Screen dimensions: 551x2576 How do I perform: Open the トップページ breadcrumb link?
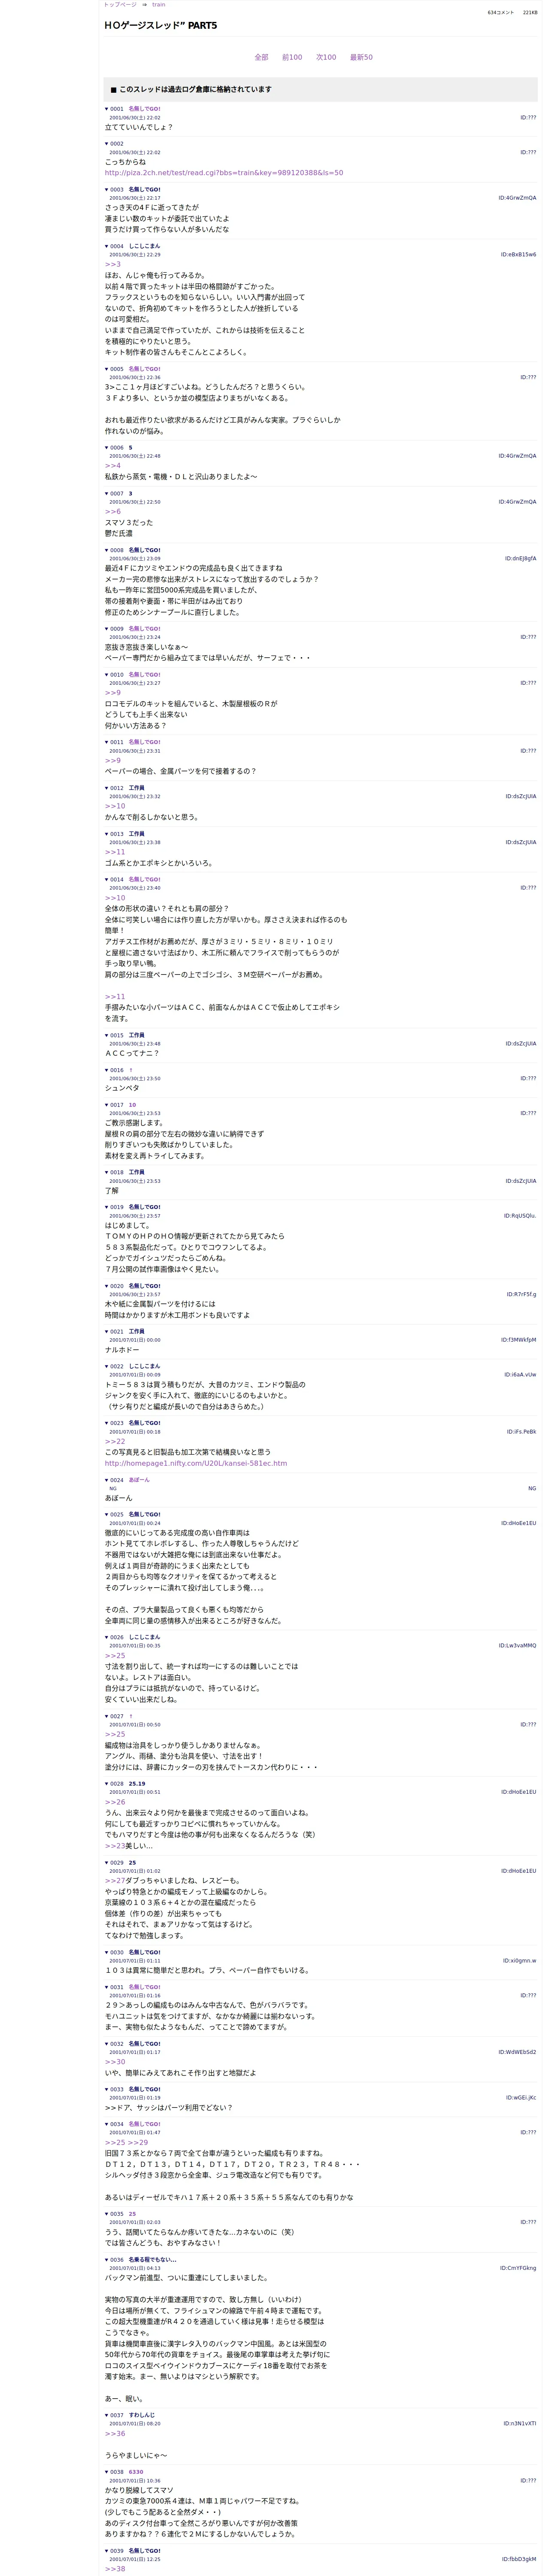[x=120, y=5]
